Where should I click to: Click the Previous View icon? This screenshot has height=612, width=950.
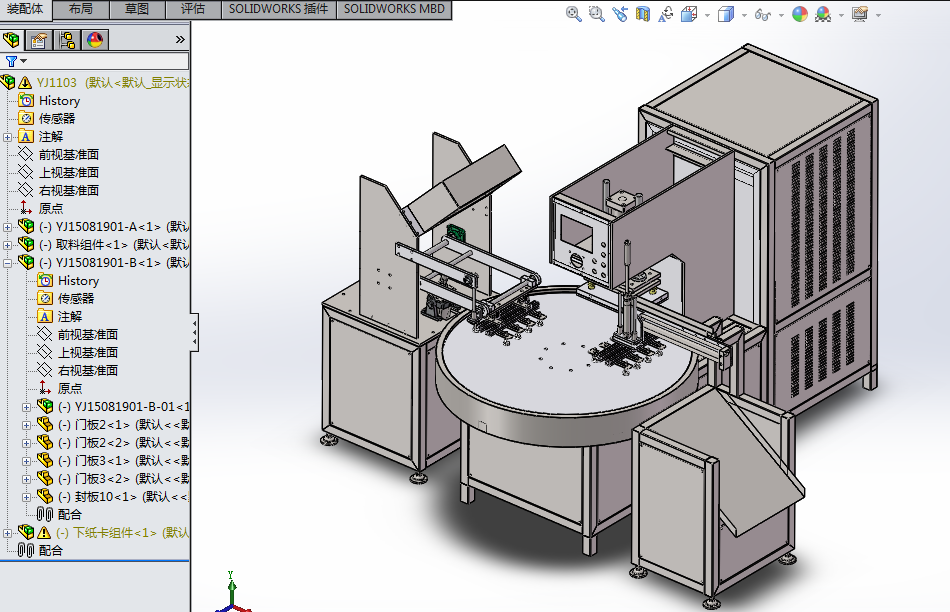620,14
